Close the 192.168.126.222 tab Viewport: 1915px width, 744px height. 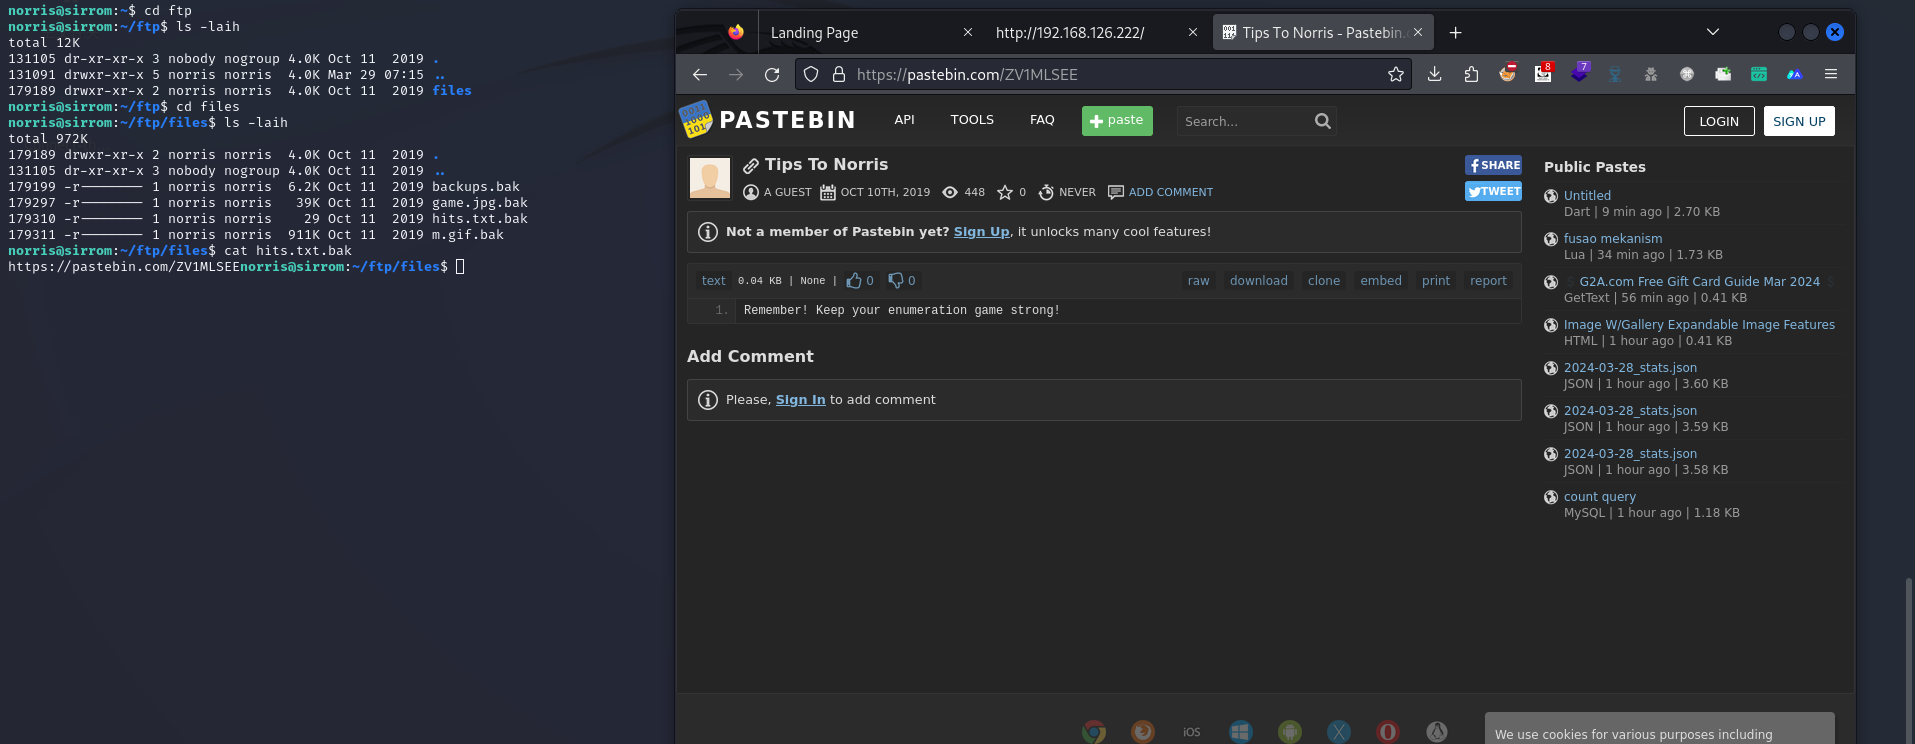click(x=1193, y=32)
